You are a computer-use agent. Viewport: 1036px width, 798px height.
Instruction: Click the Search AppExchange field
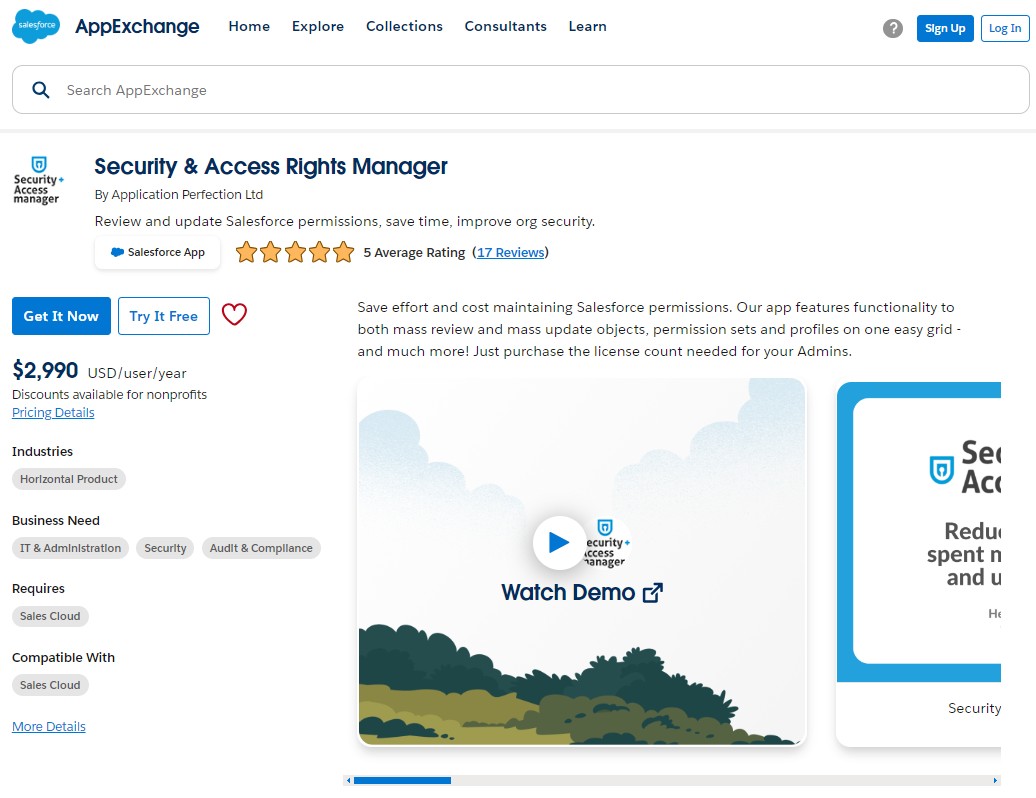[300, 89]
